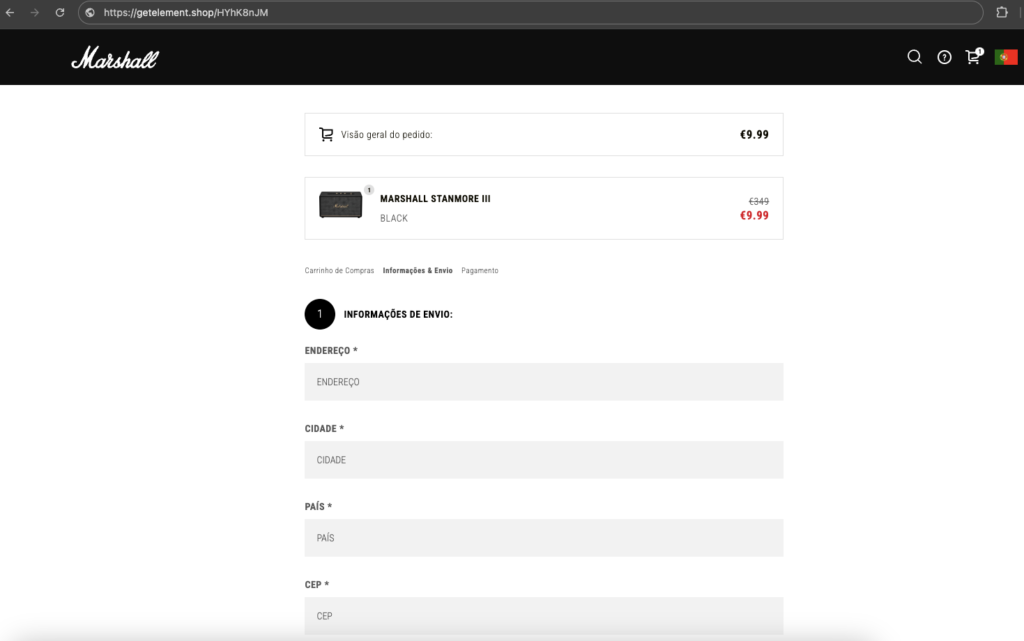Go to Carrinho de Compras step
Image resolution: width=1024 pixels, height=641 pixels.
(339, 270)
